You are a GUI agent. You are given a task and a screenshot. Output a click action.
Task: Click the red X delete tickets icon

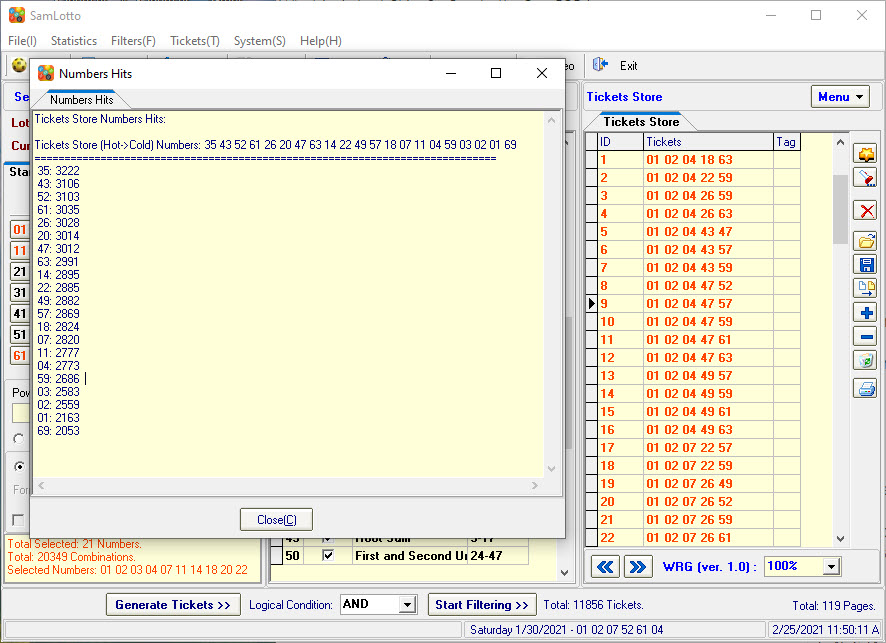[865, 211]
